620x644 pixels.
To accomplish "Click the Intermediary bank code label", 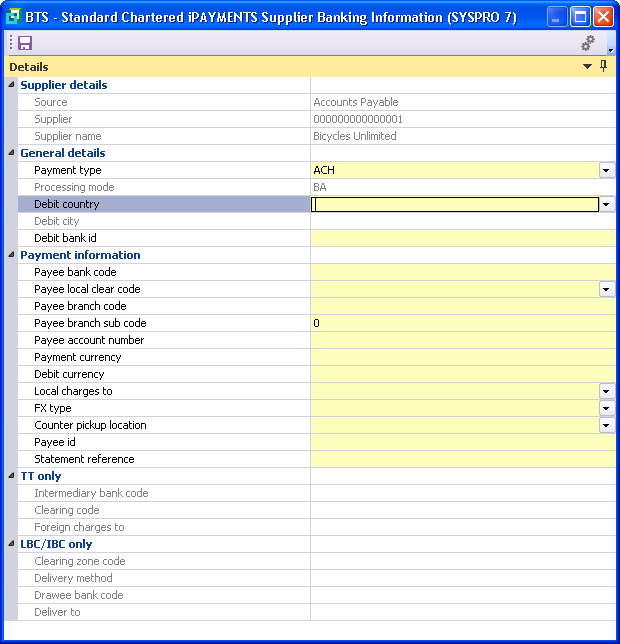I will pyautogui.click(x=91, y=493).
